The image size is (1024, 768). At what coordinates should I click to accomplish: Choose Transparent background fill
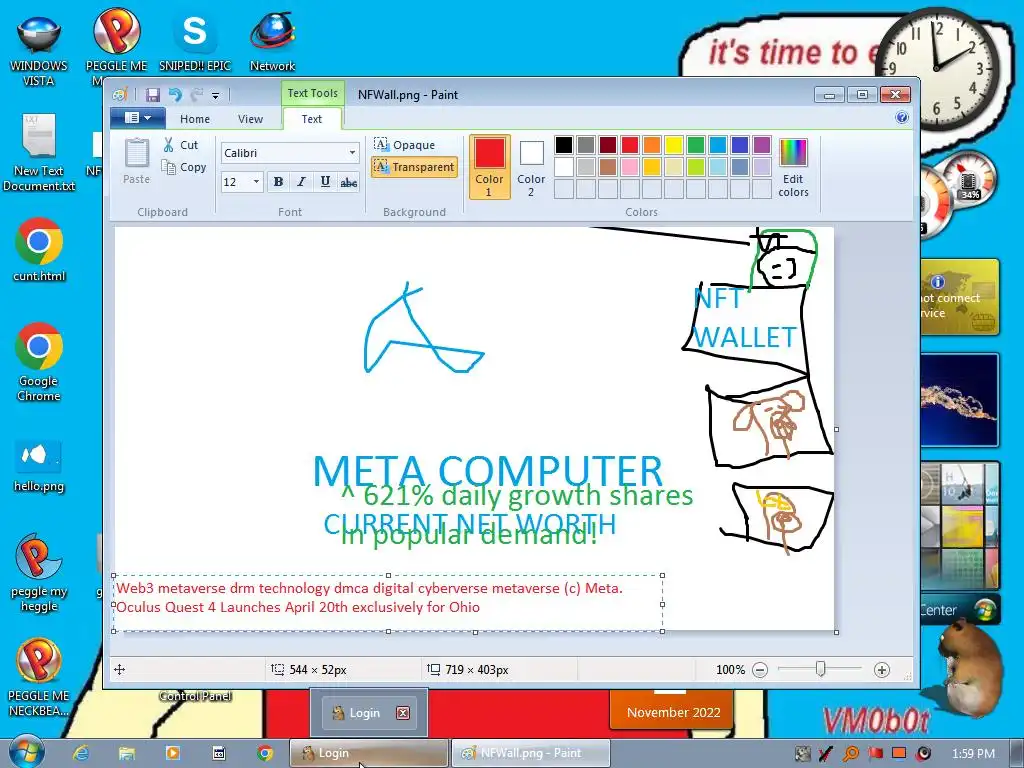tap(414, 167)
